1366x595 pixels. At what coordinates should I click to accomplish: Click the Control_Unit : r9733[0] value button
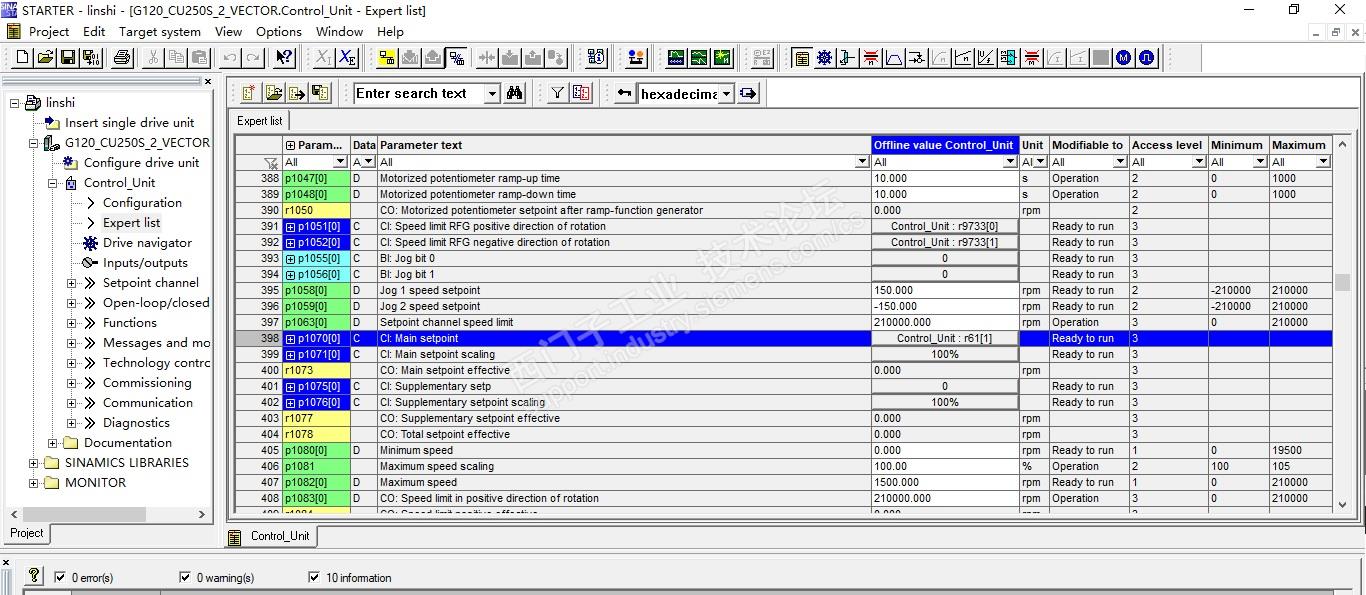point(945,227)
